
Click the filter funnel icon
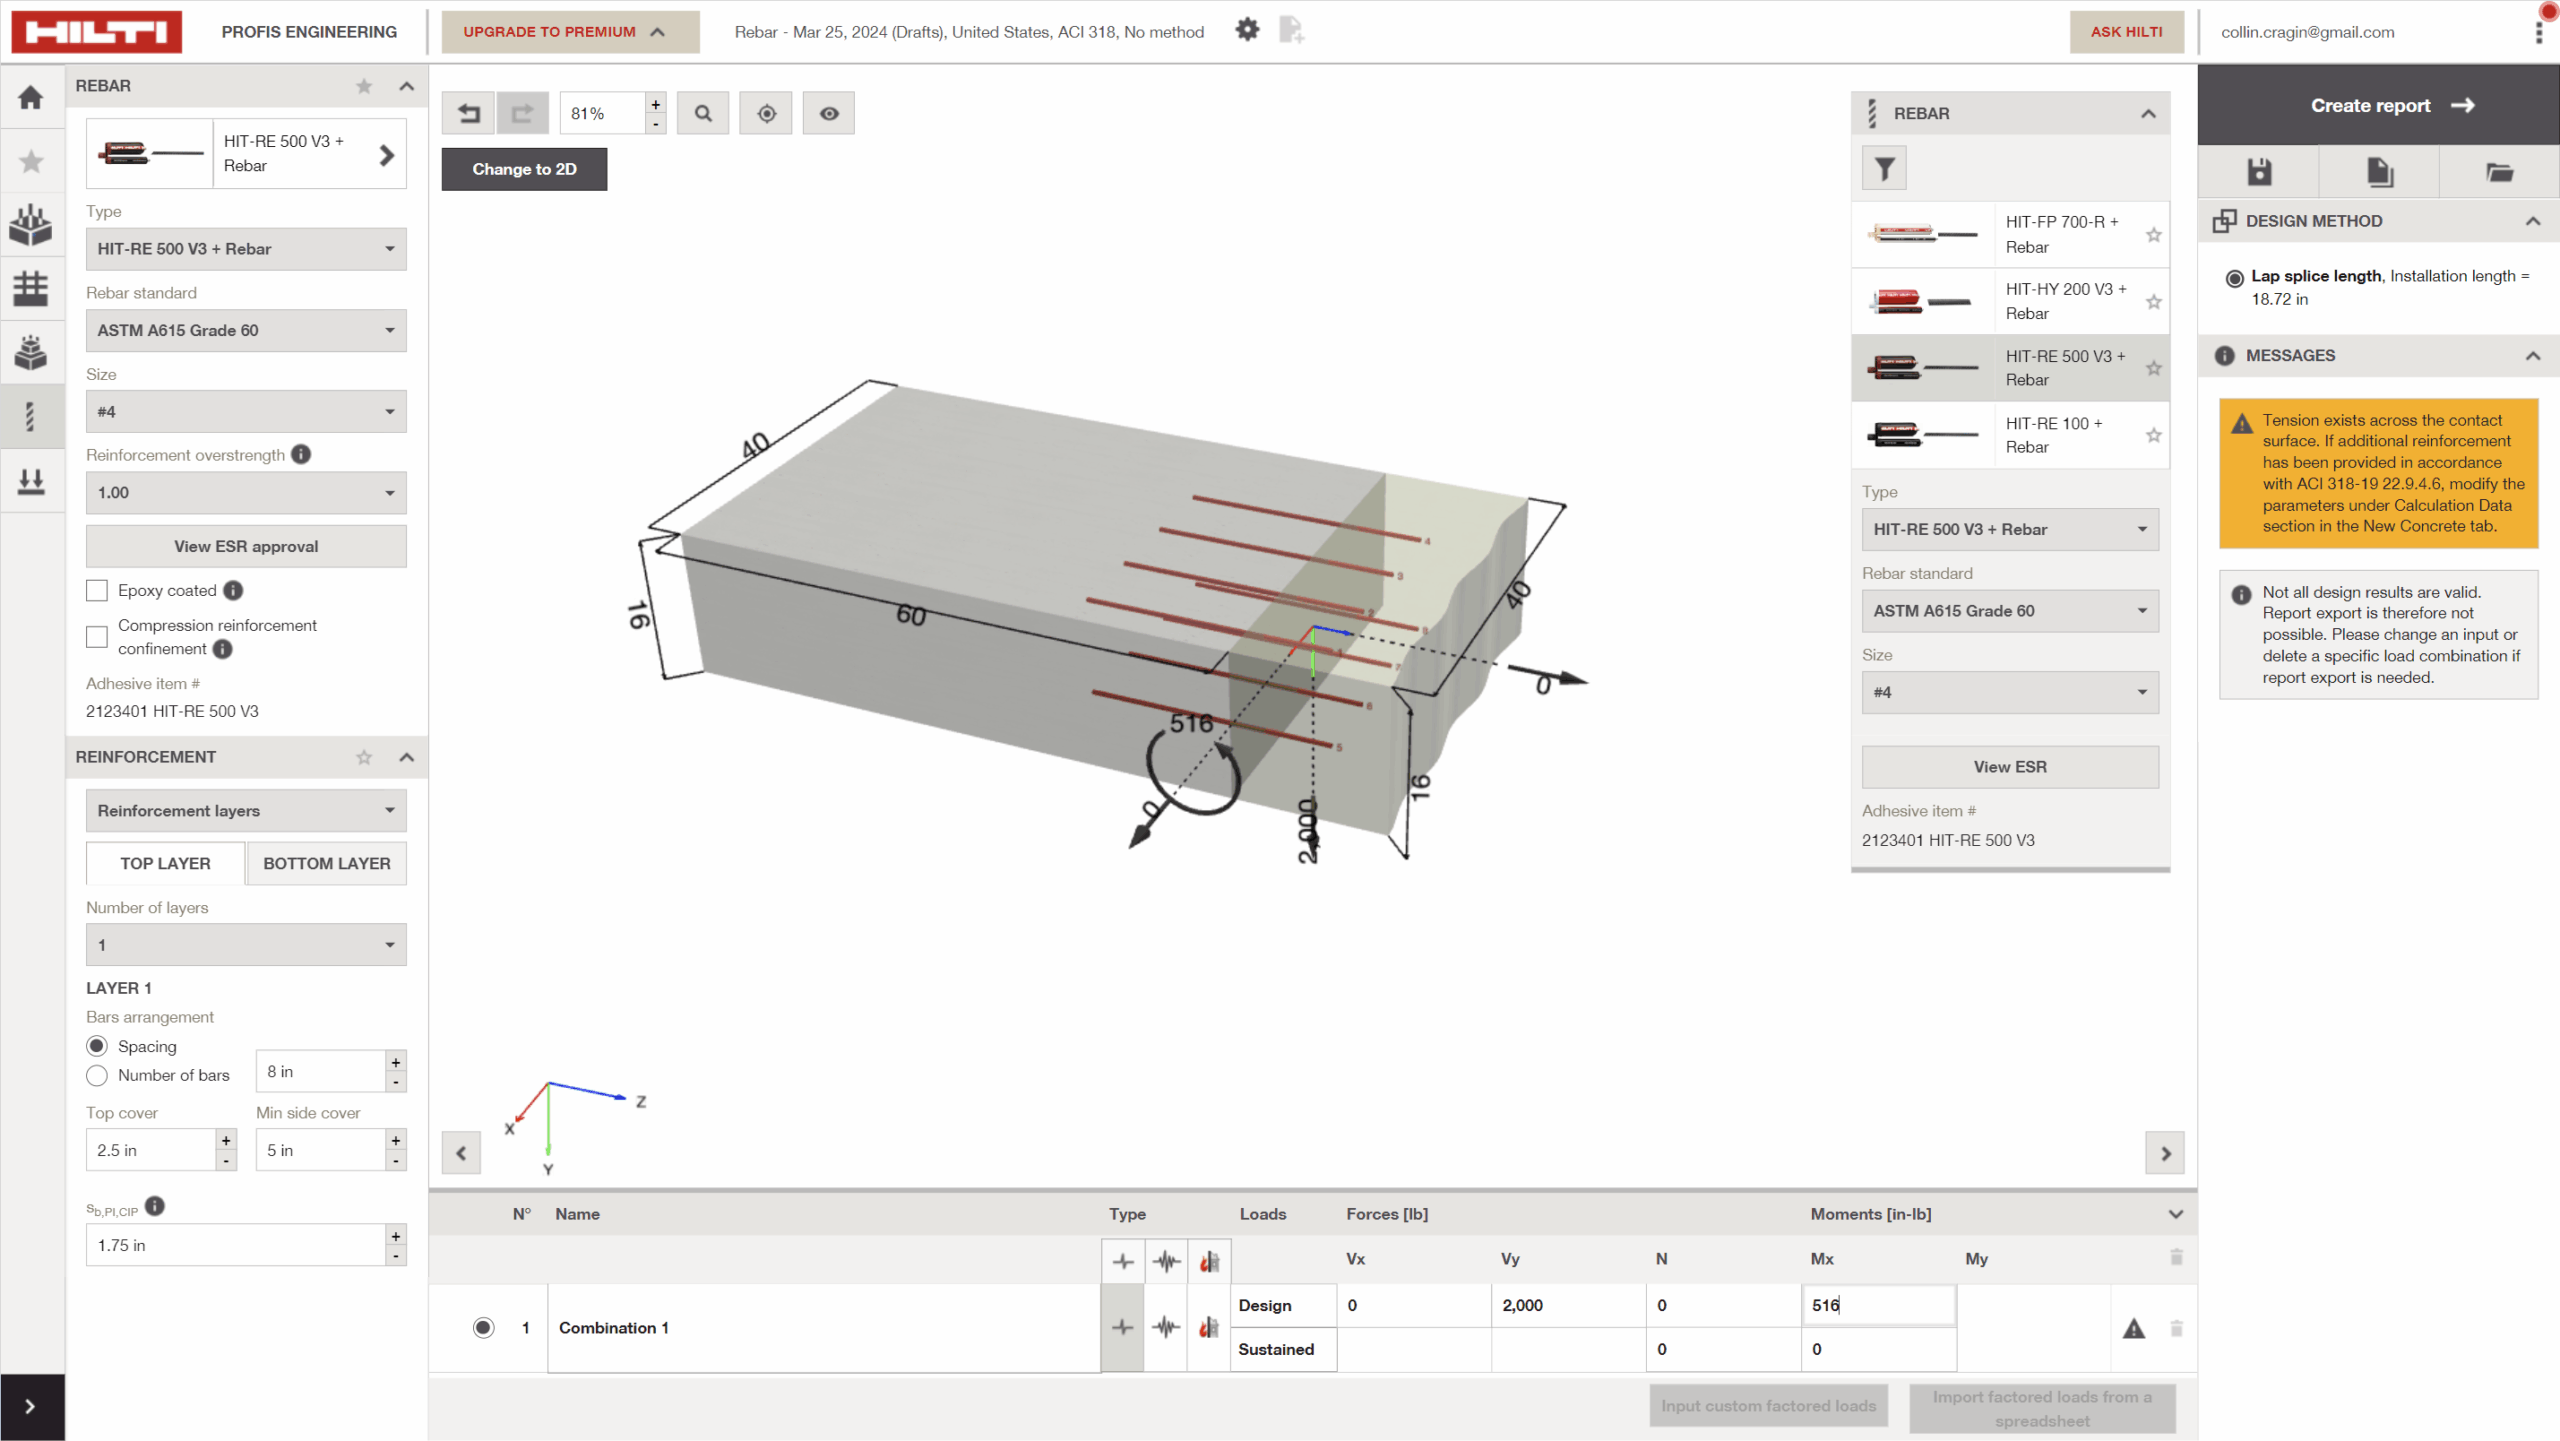tap(1884, 168)
